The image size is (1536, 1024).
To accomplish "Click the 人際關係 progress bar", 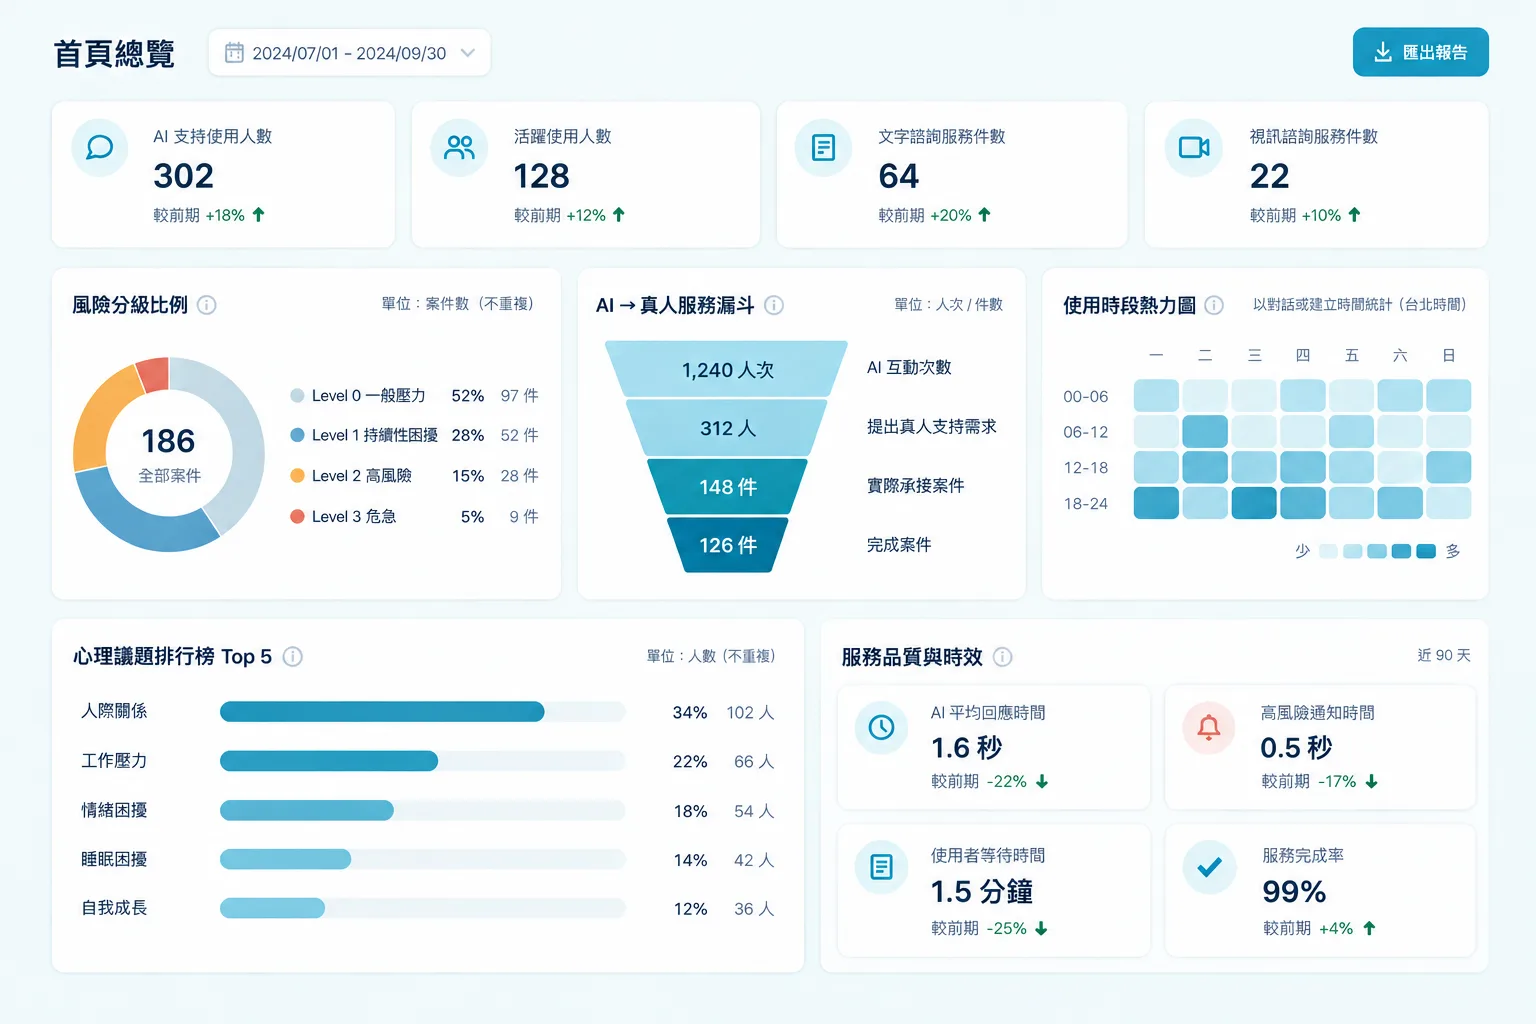I will coord(422,712).
